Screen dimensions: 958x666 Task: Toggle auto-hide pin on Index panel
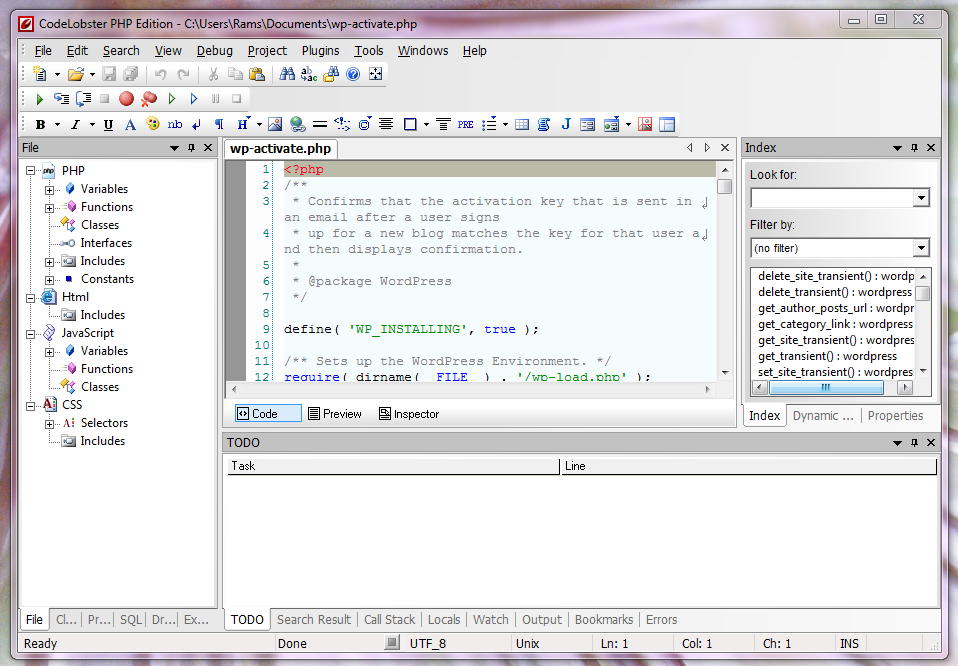tap(914, 148)
